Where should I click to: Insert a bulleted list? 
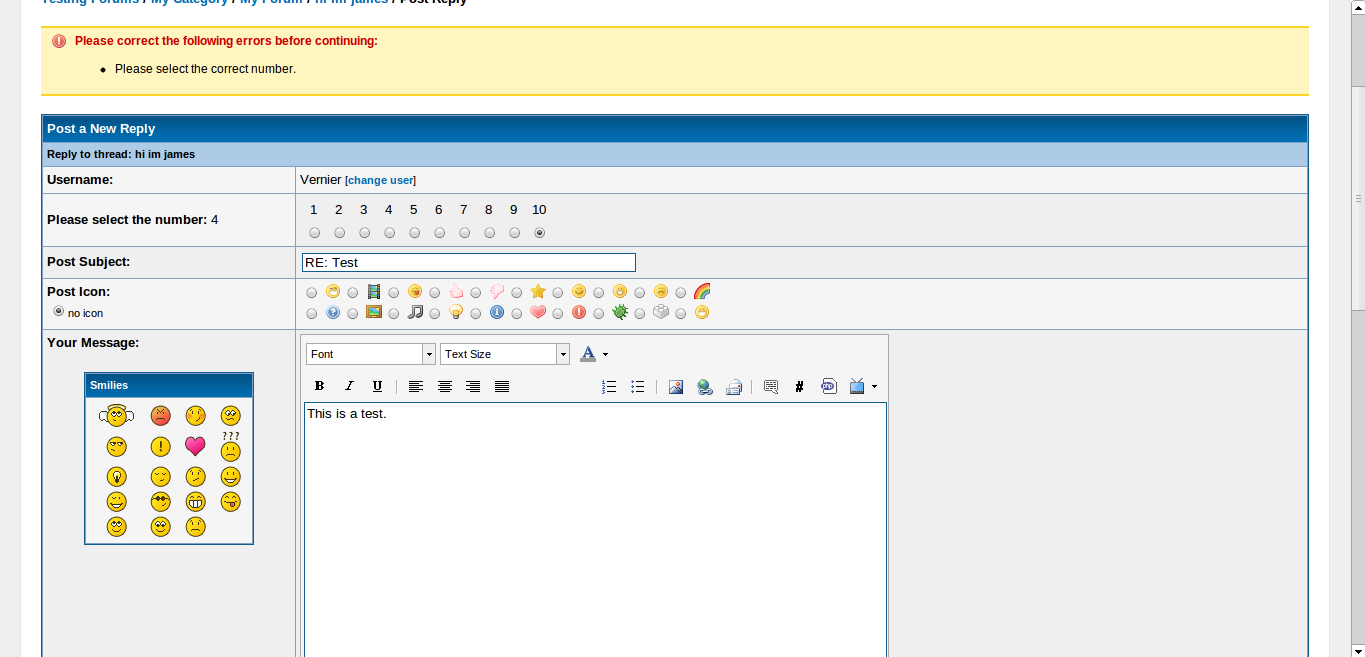(638, 386)
